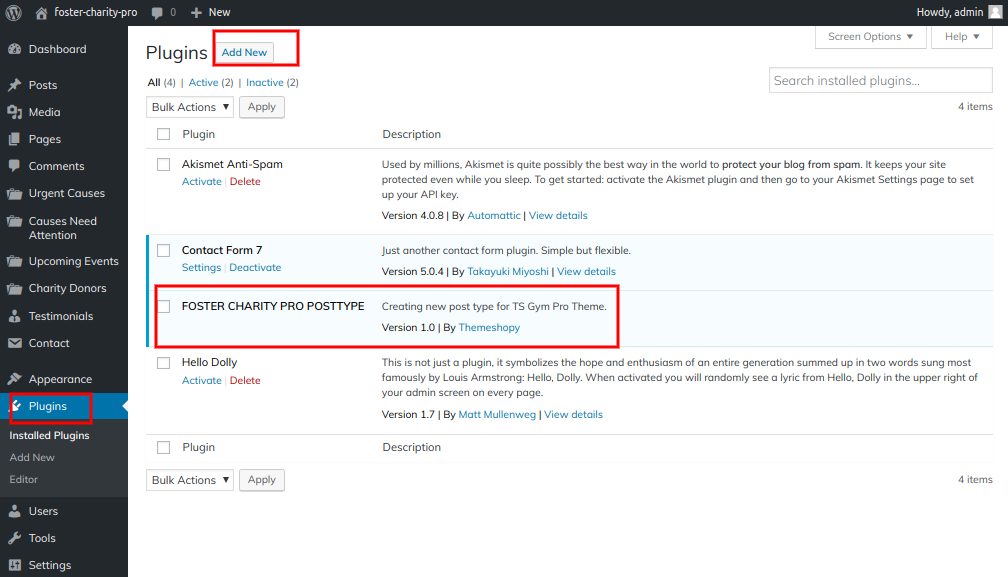Image resolution: width=1008 pixels, height=577 pixels.
Task: Open Installed Plugins submenu item
Action: pos(50,436)
